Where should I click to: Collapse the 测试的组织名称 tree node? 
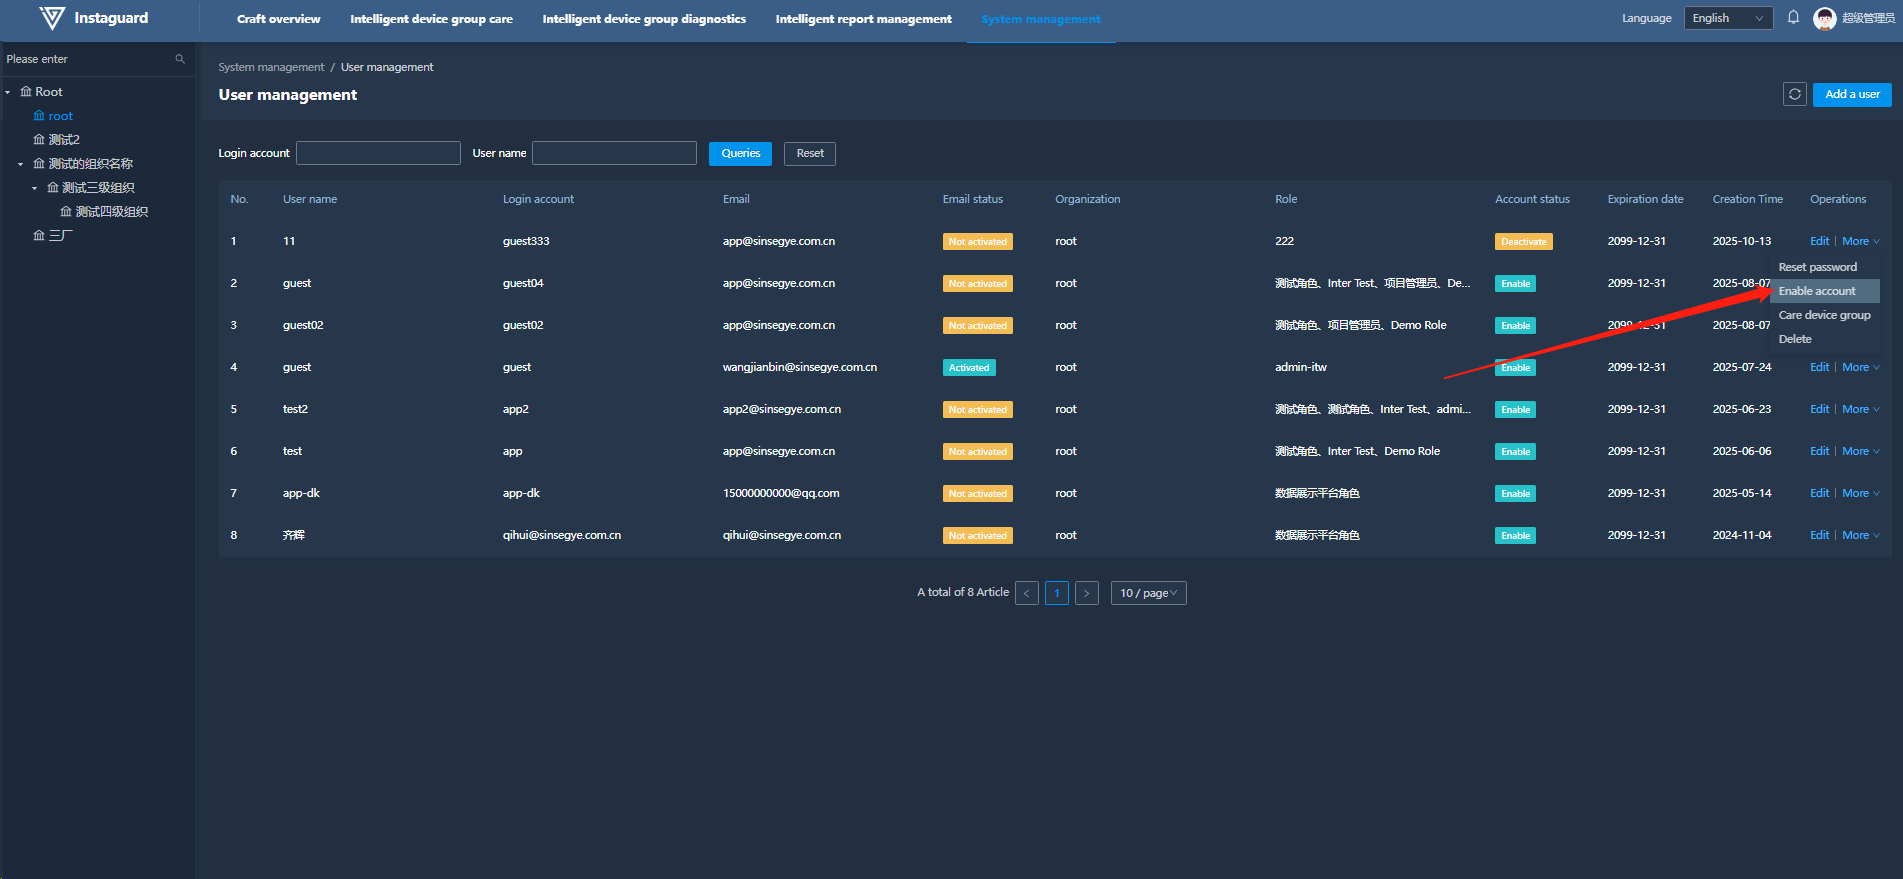(x=21, y=164)
